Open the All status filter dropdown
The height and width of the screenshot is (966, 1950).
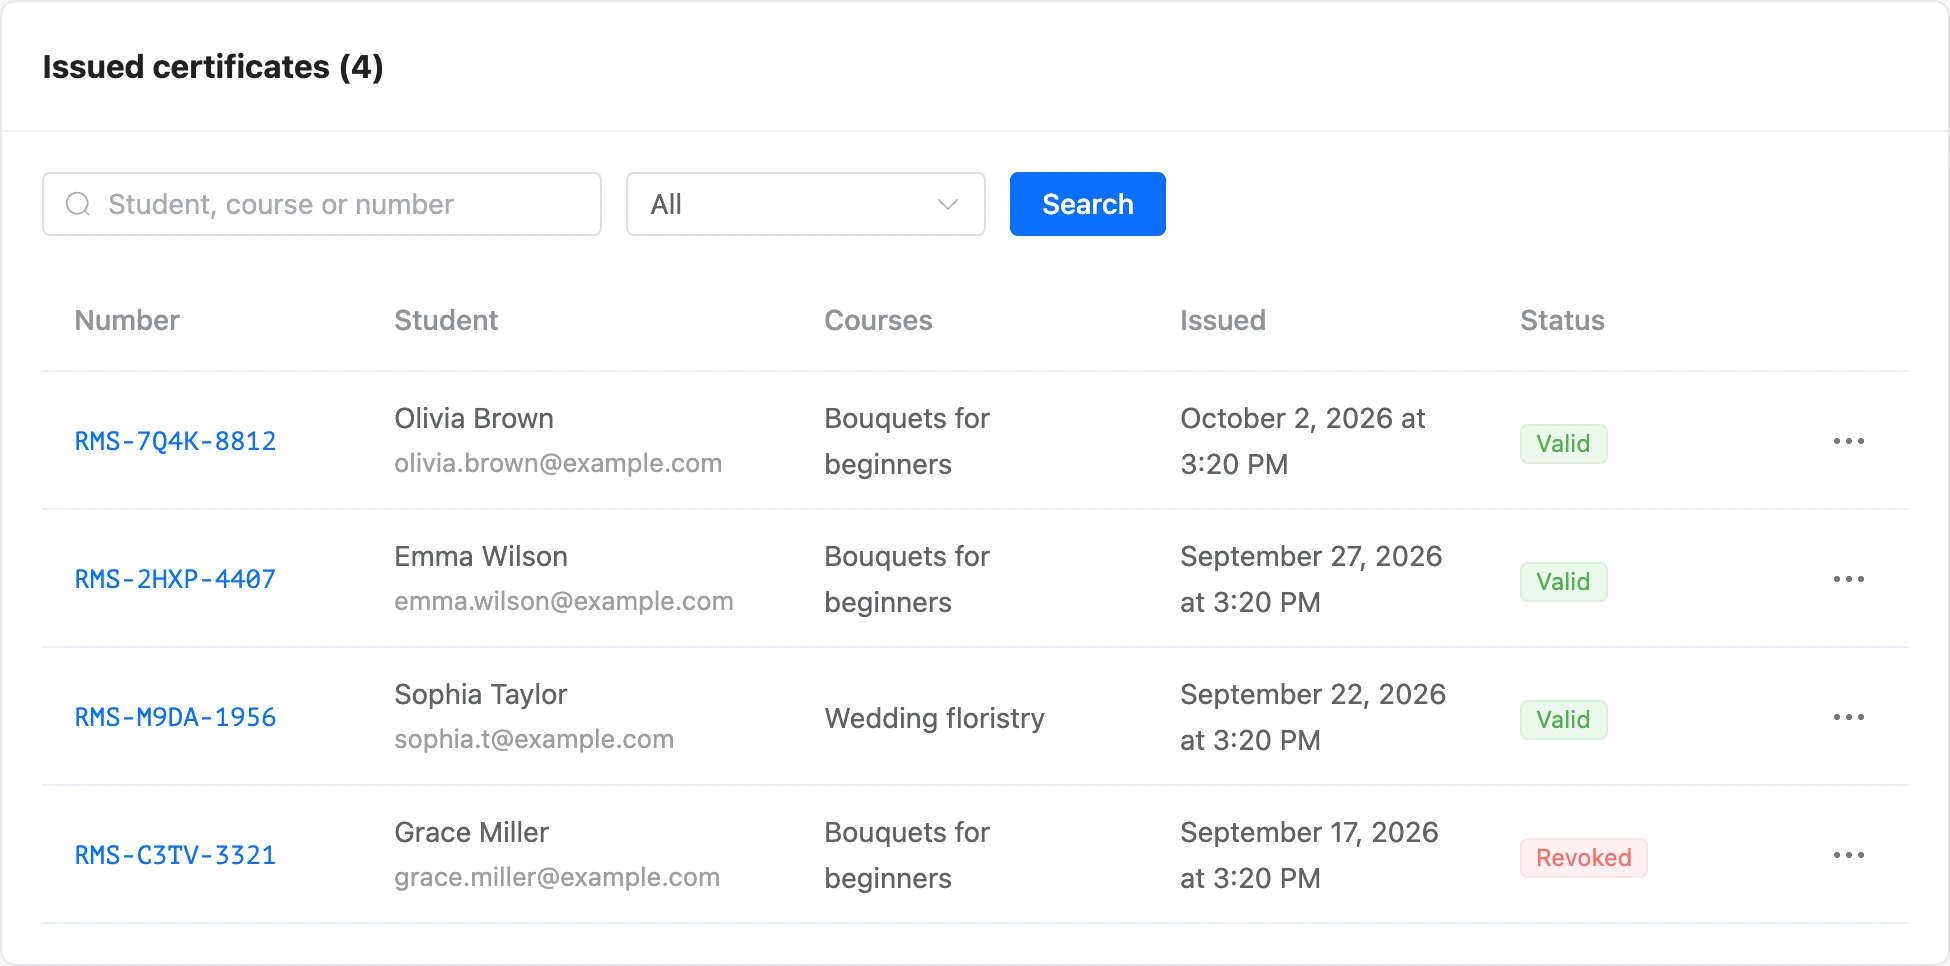pos(805,204)
